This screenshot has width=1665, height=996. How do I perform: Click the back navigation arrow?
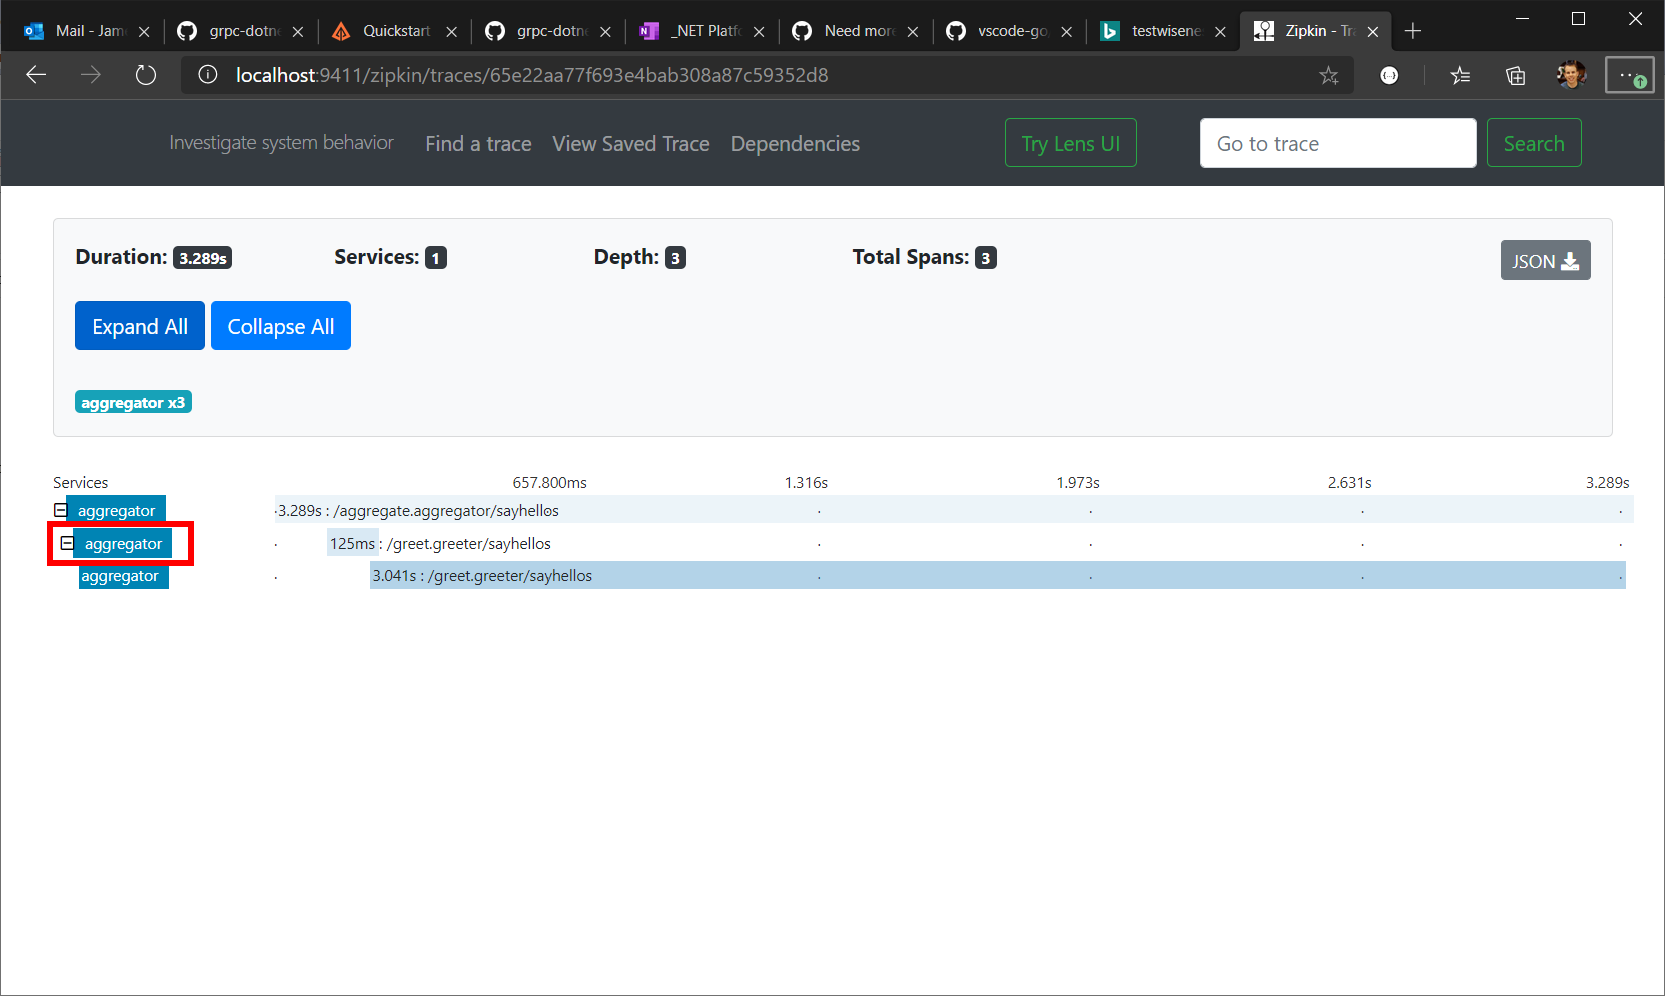(x=36, y=75)
